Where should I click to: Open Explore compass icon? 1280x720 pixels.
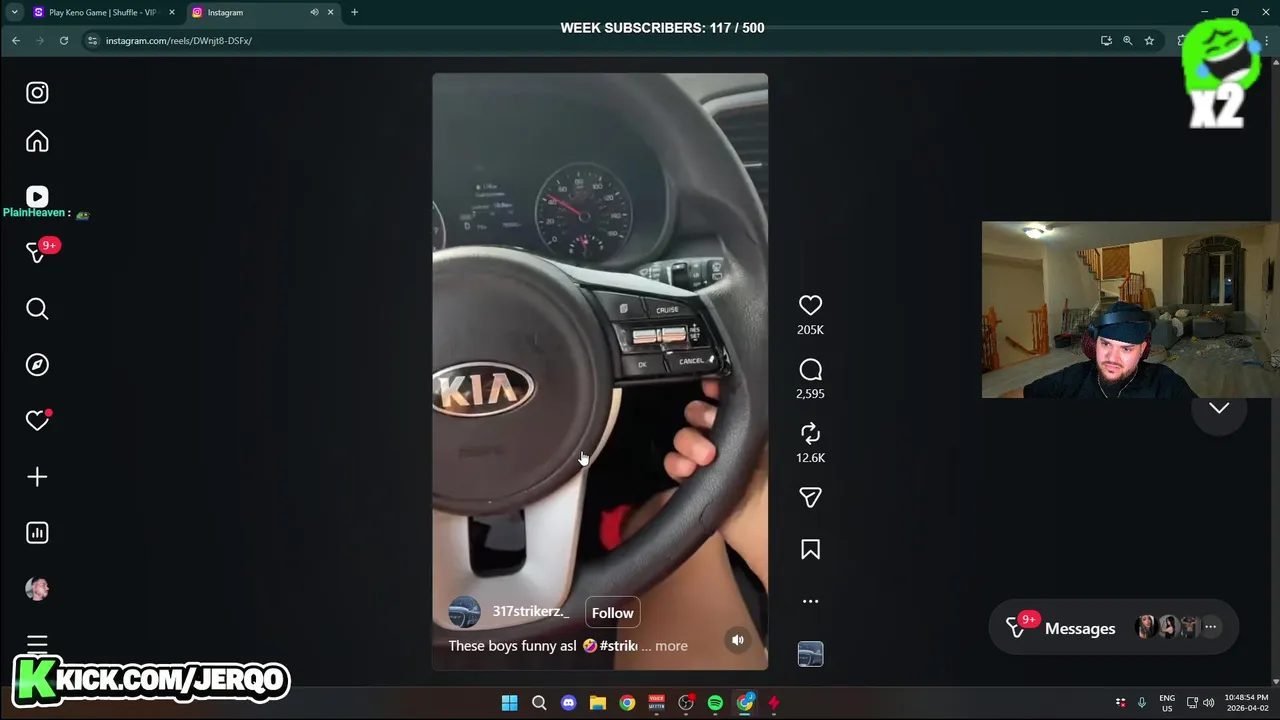37,365
